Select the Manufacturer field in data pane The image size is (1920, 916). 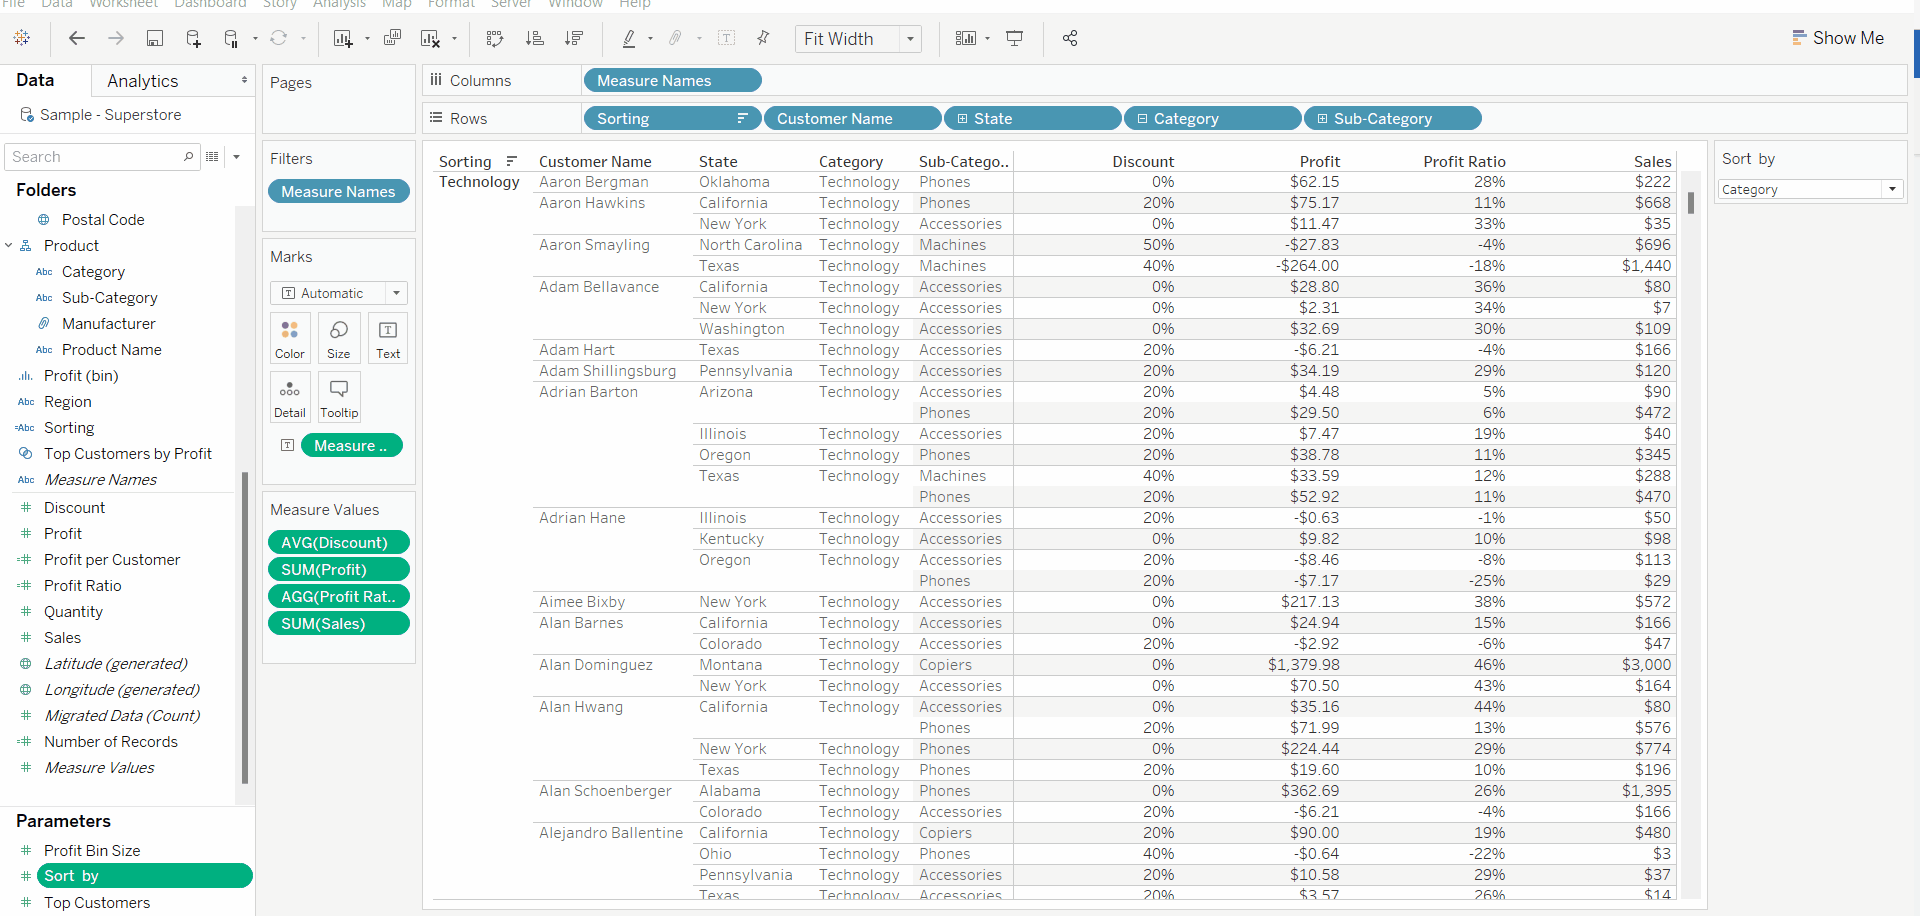click(109, 324)
